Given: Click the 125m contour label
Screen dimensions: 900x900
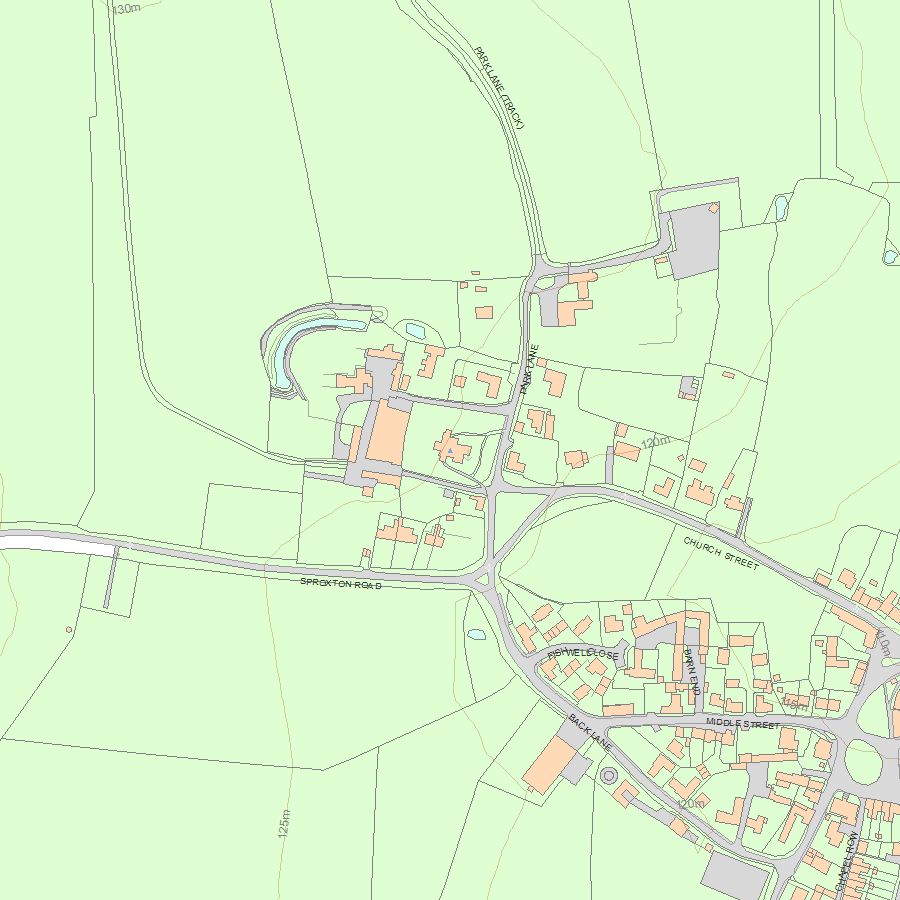Looking at the screenshot, I should click(x=284, y=824).
